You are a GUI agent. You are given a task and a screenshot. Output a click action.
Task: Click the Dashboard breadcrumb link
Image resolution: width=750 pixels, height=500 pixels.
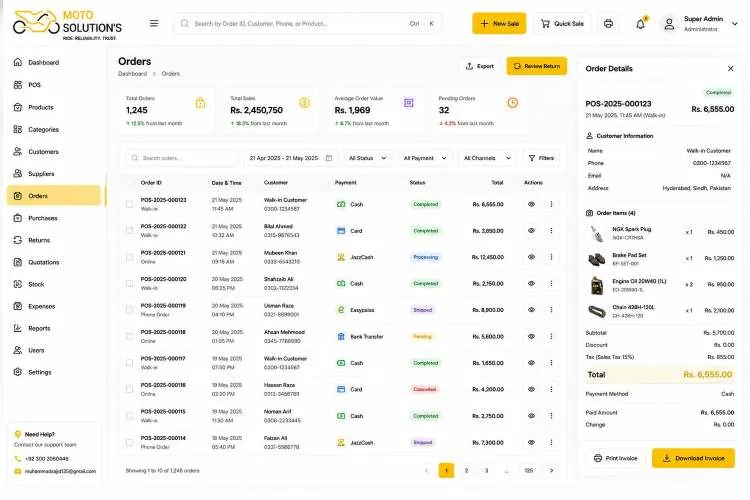click(x=132, y=74)
